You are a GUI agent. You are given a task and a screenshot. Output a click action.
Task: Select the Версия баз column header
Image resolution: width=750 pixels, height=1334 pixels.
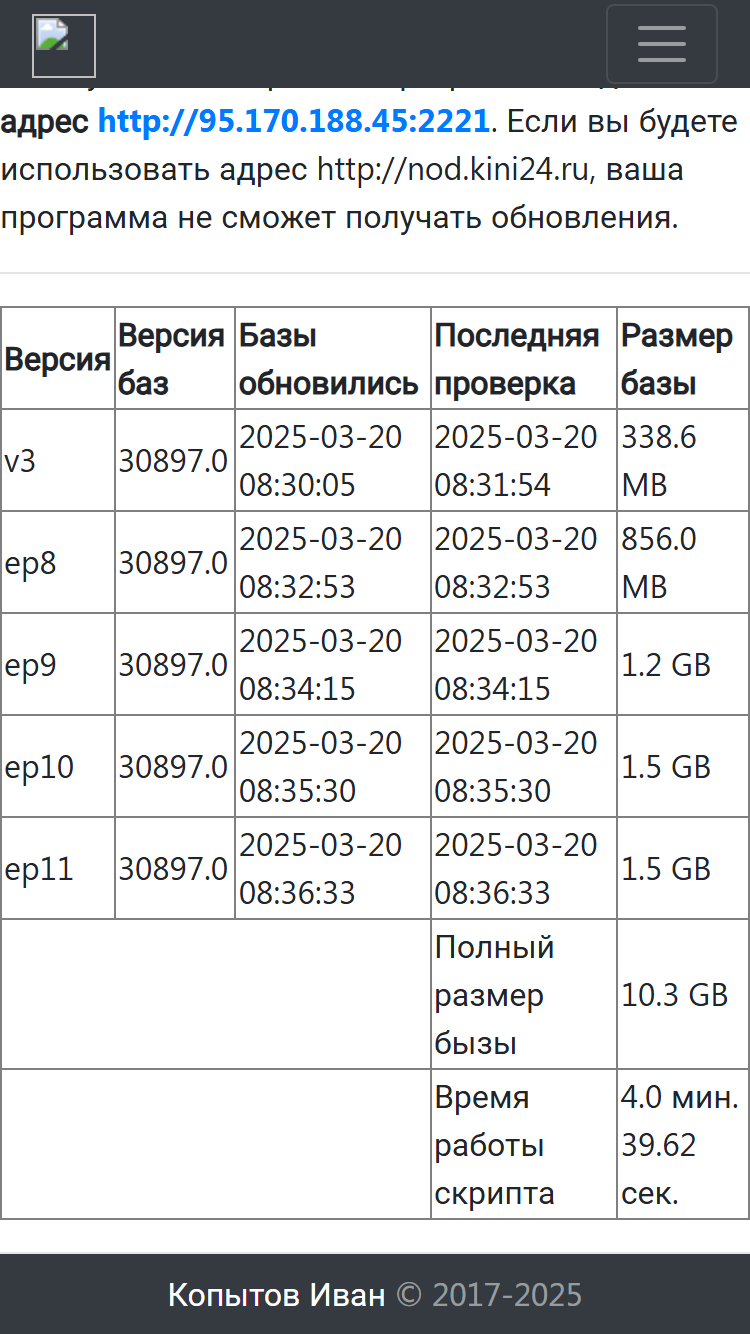(175, 359)
